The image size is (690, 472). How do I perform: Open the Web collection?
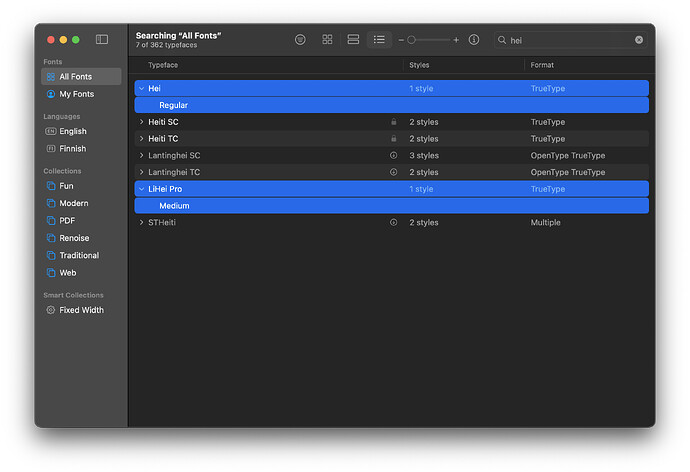(81, 273)
